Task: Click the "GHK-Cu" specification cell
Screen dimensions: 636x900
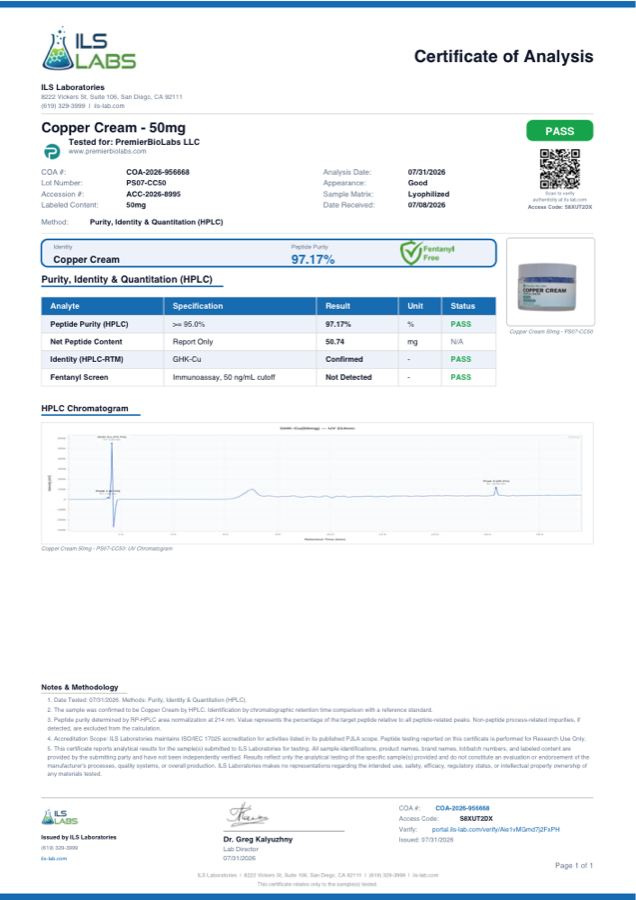Action: (x=186, y=359)
